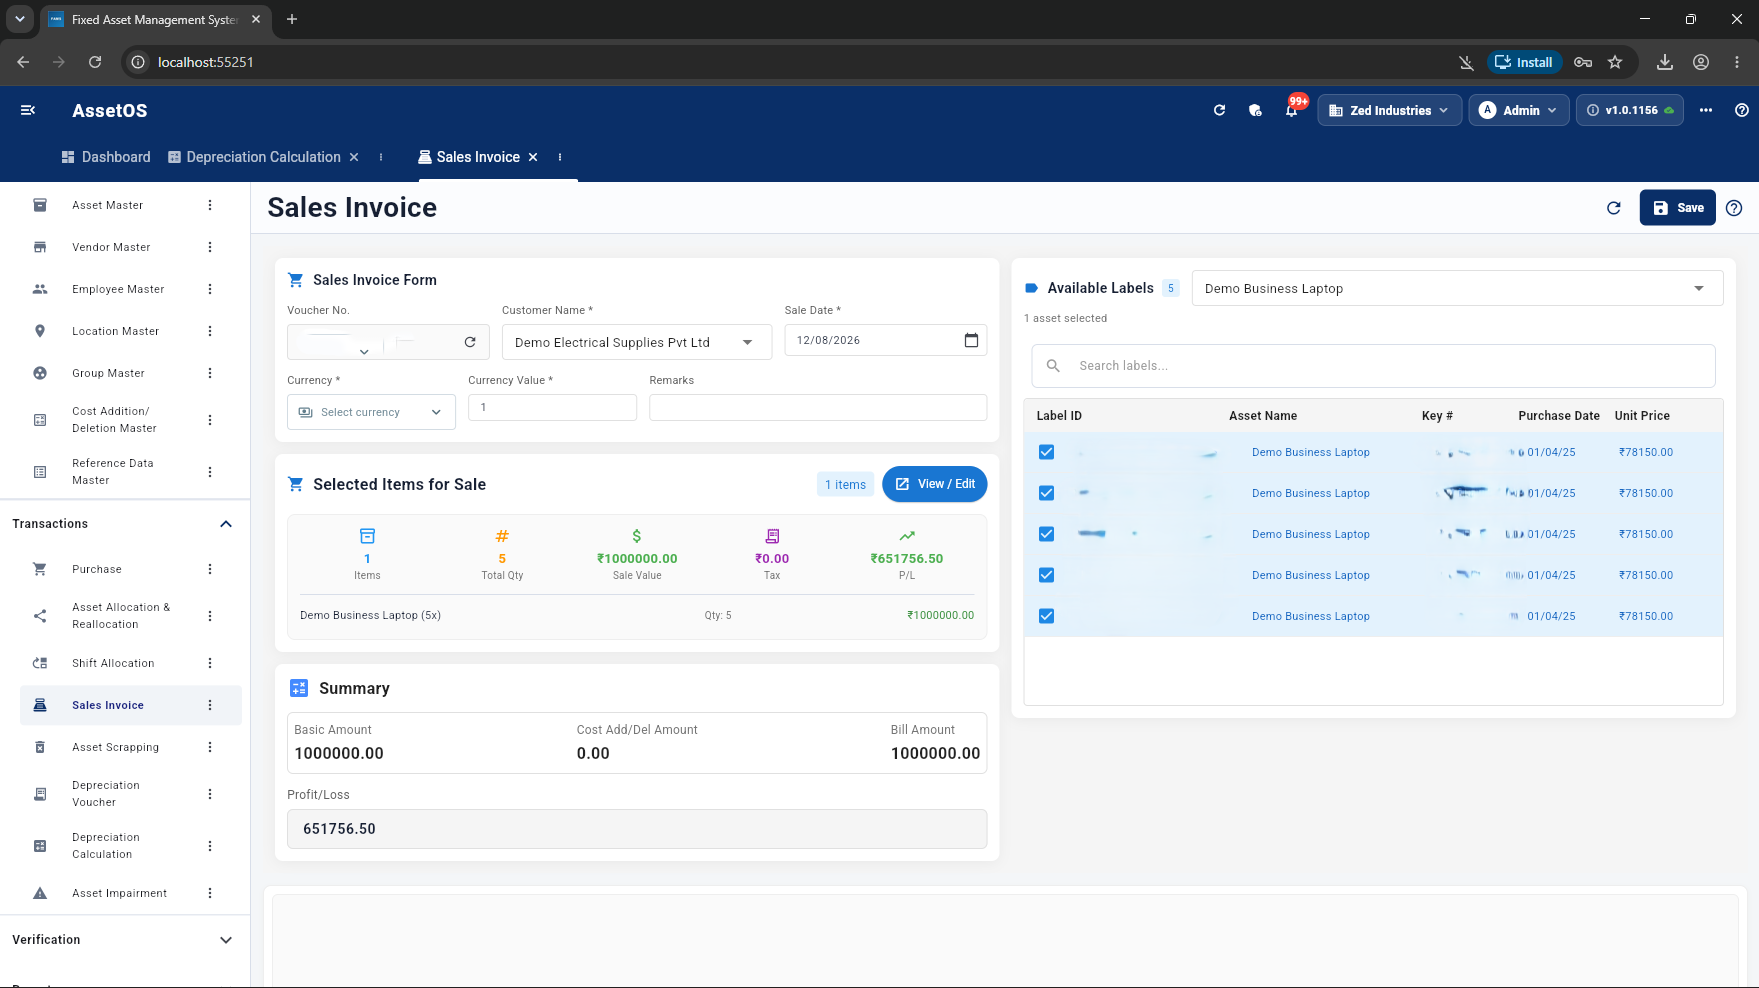1759x988 pixels.
Task: Uncheck the second Demo Business Laptop row checkbox
Action: pos(1046,493)
